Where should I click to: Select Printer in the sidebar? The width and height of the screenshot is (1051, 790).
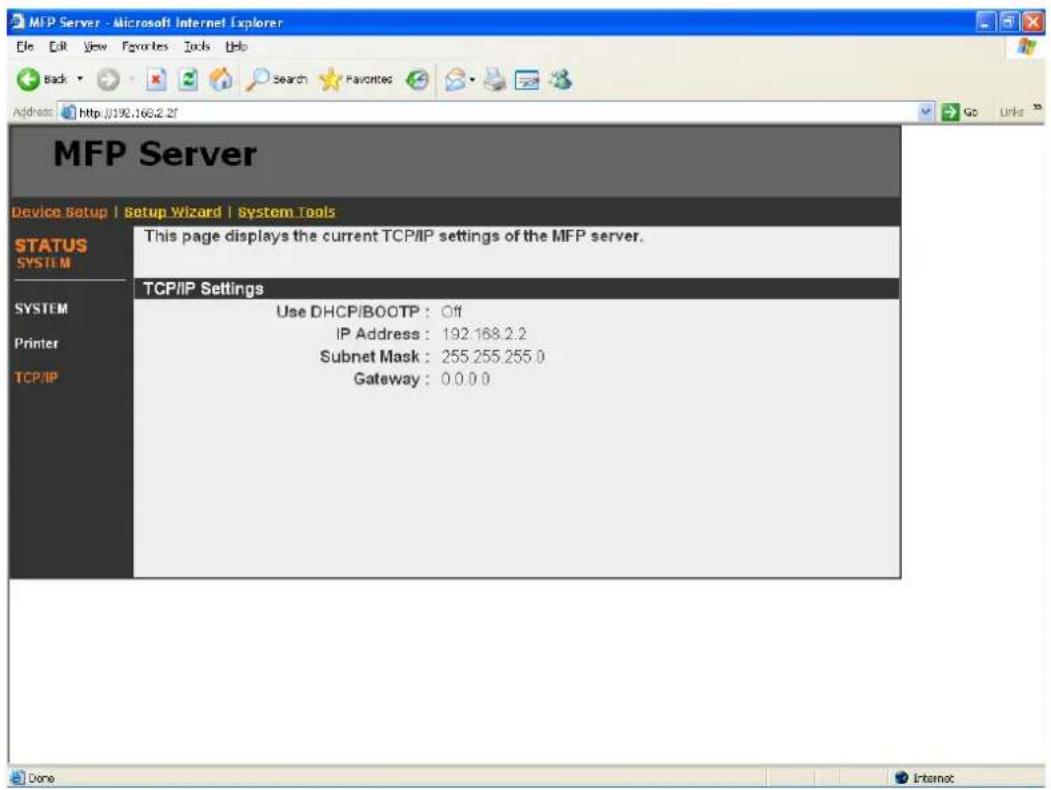(36, 343)
